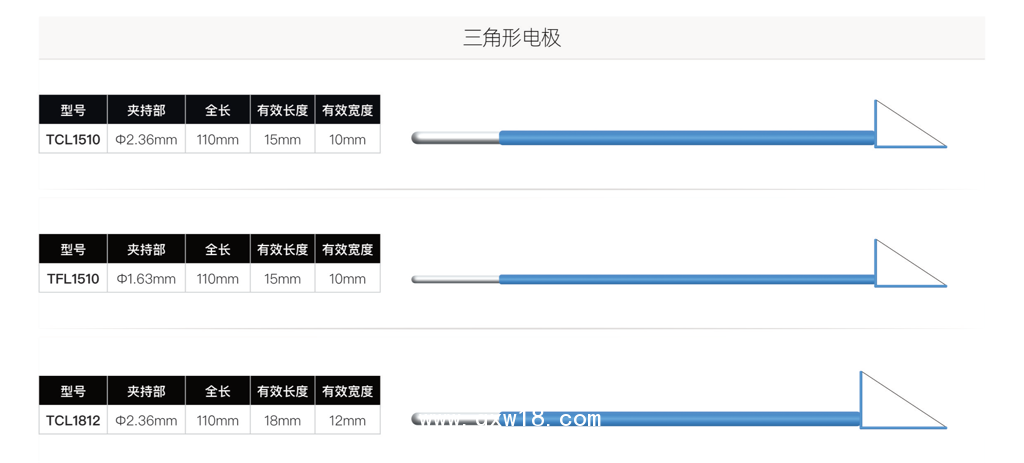Click the 10mm width cell for TFL1510
Viewport: 1024px width, 463px height.
(x=347, y=279)
